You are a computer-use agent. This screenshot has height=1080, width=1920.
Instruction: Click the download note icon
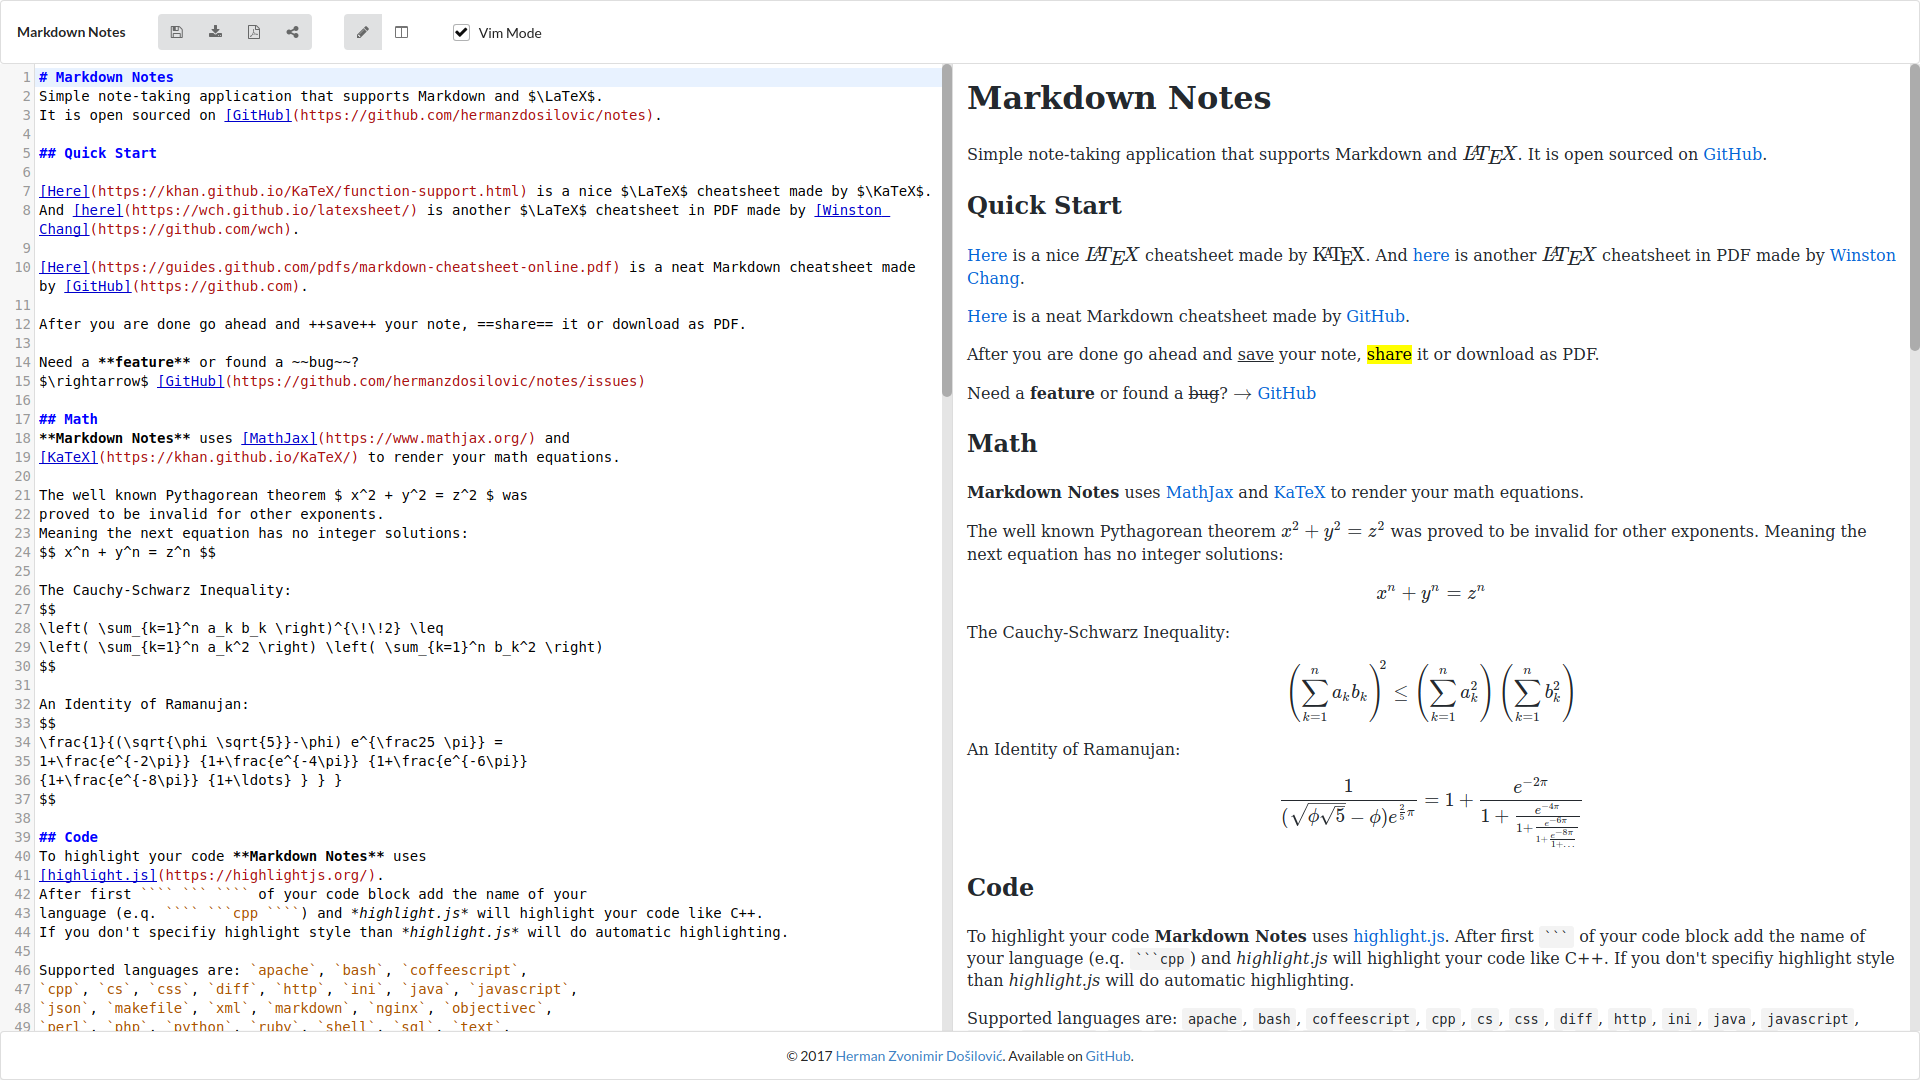215,32
